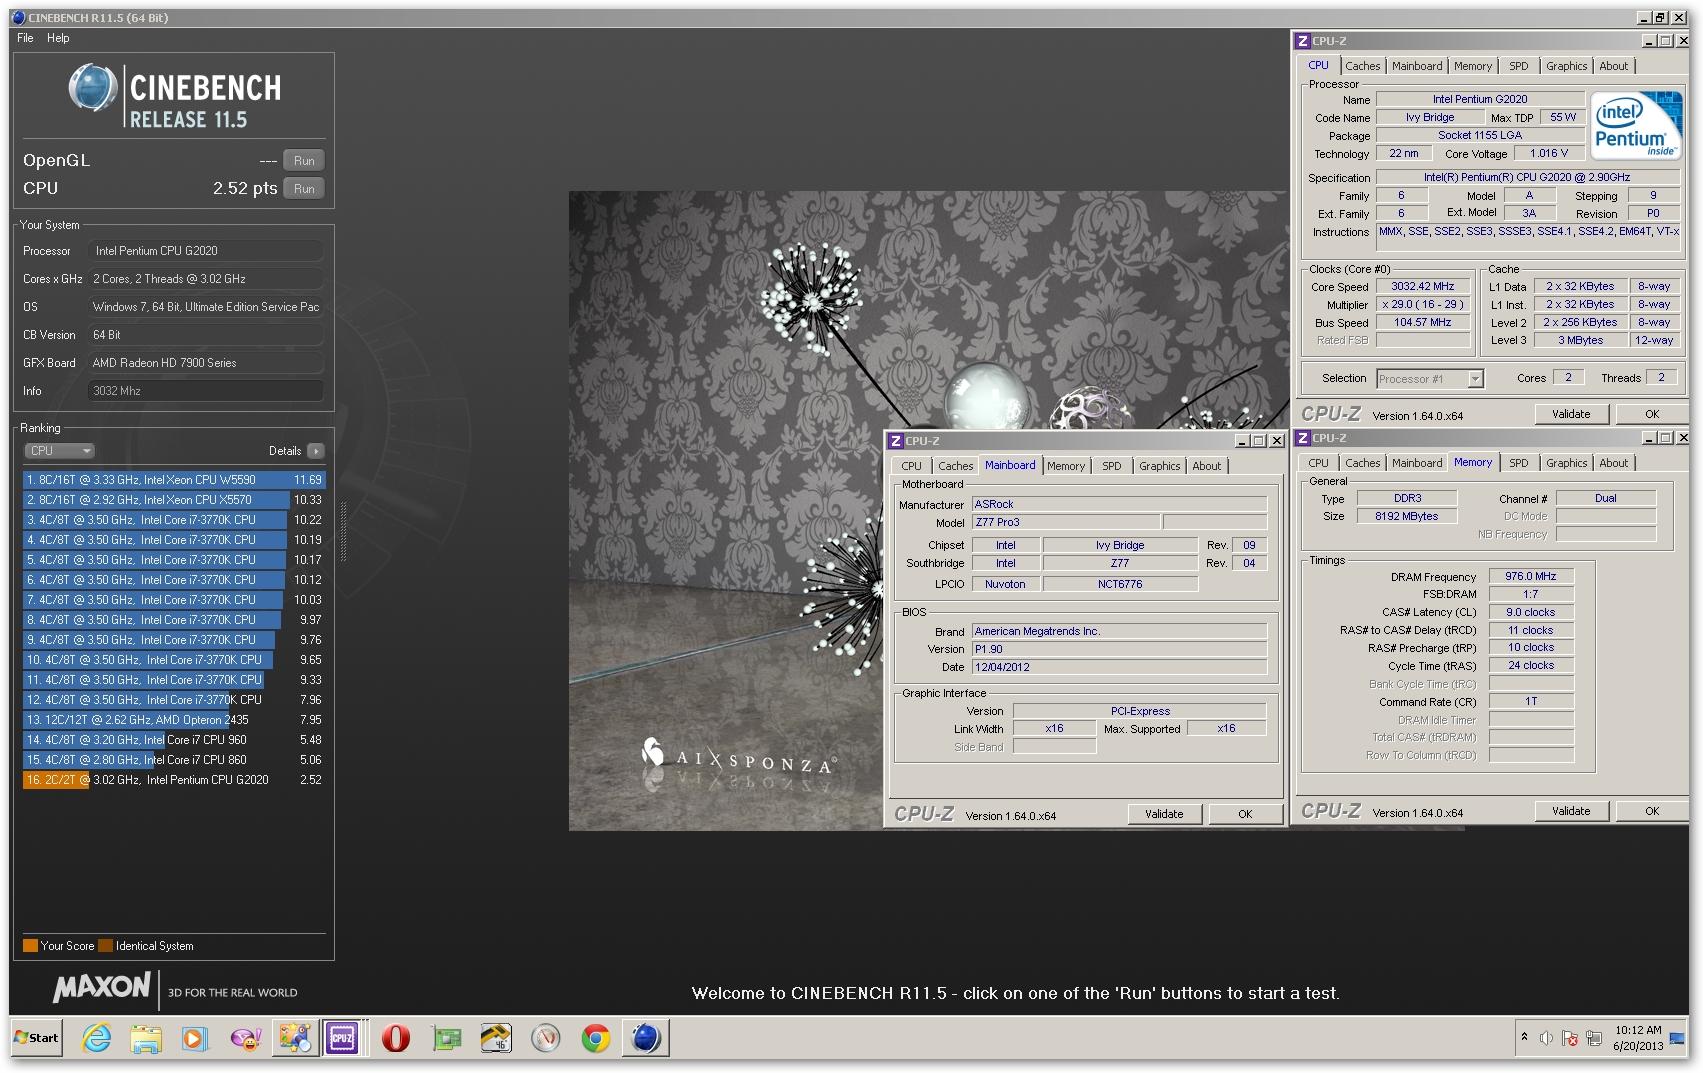Viewport: 1703px width, 1073px height.
Task: Select ranking row 13 AMD Opteron 2435
Action: pyautogui.click(x=174, y=720)
